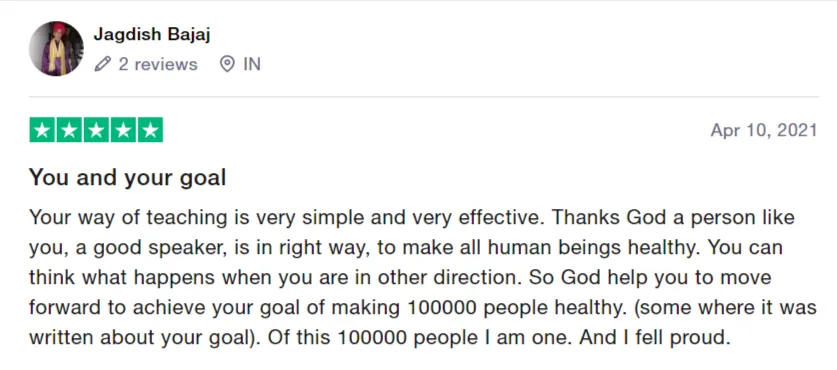837x370 pixels.
Task: Click the location pin icon
Action: pyautogui.click(x=227, y=65)
